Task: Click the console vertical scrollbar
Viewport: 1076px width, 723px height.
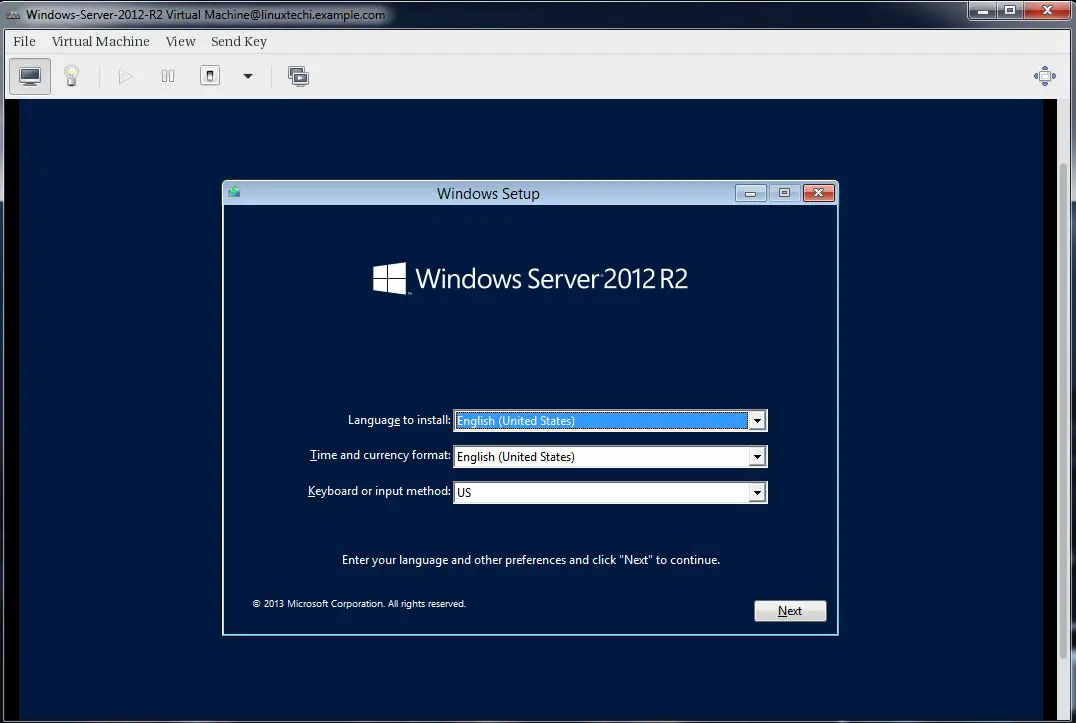Action: point(1064,410)
